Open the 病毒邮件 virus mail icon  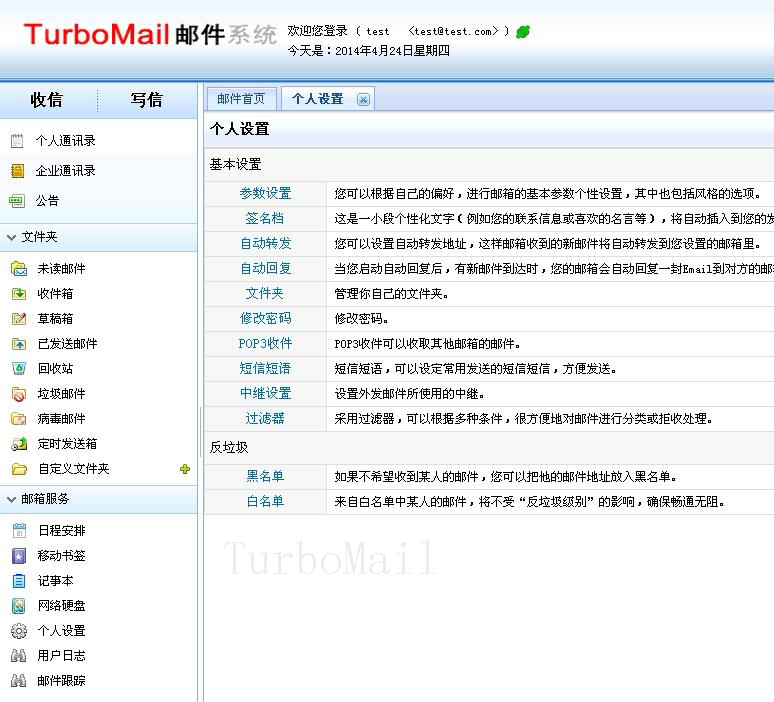pyautogui.click(x=19, y=419)
